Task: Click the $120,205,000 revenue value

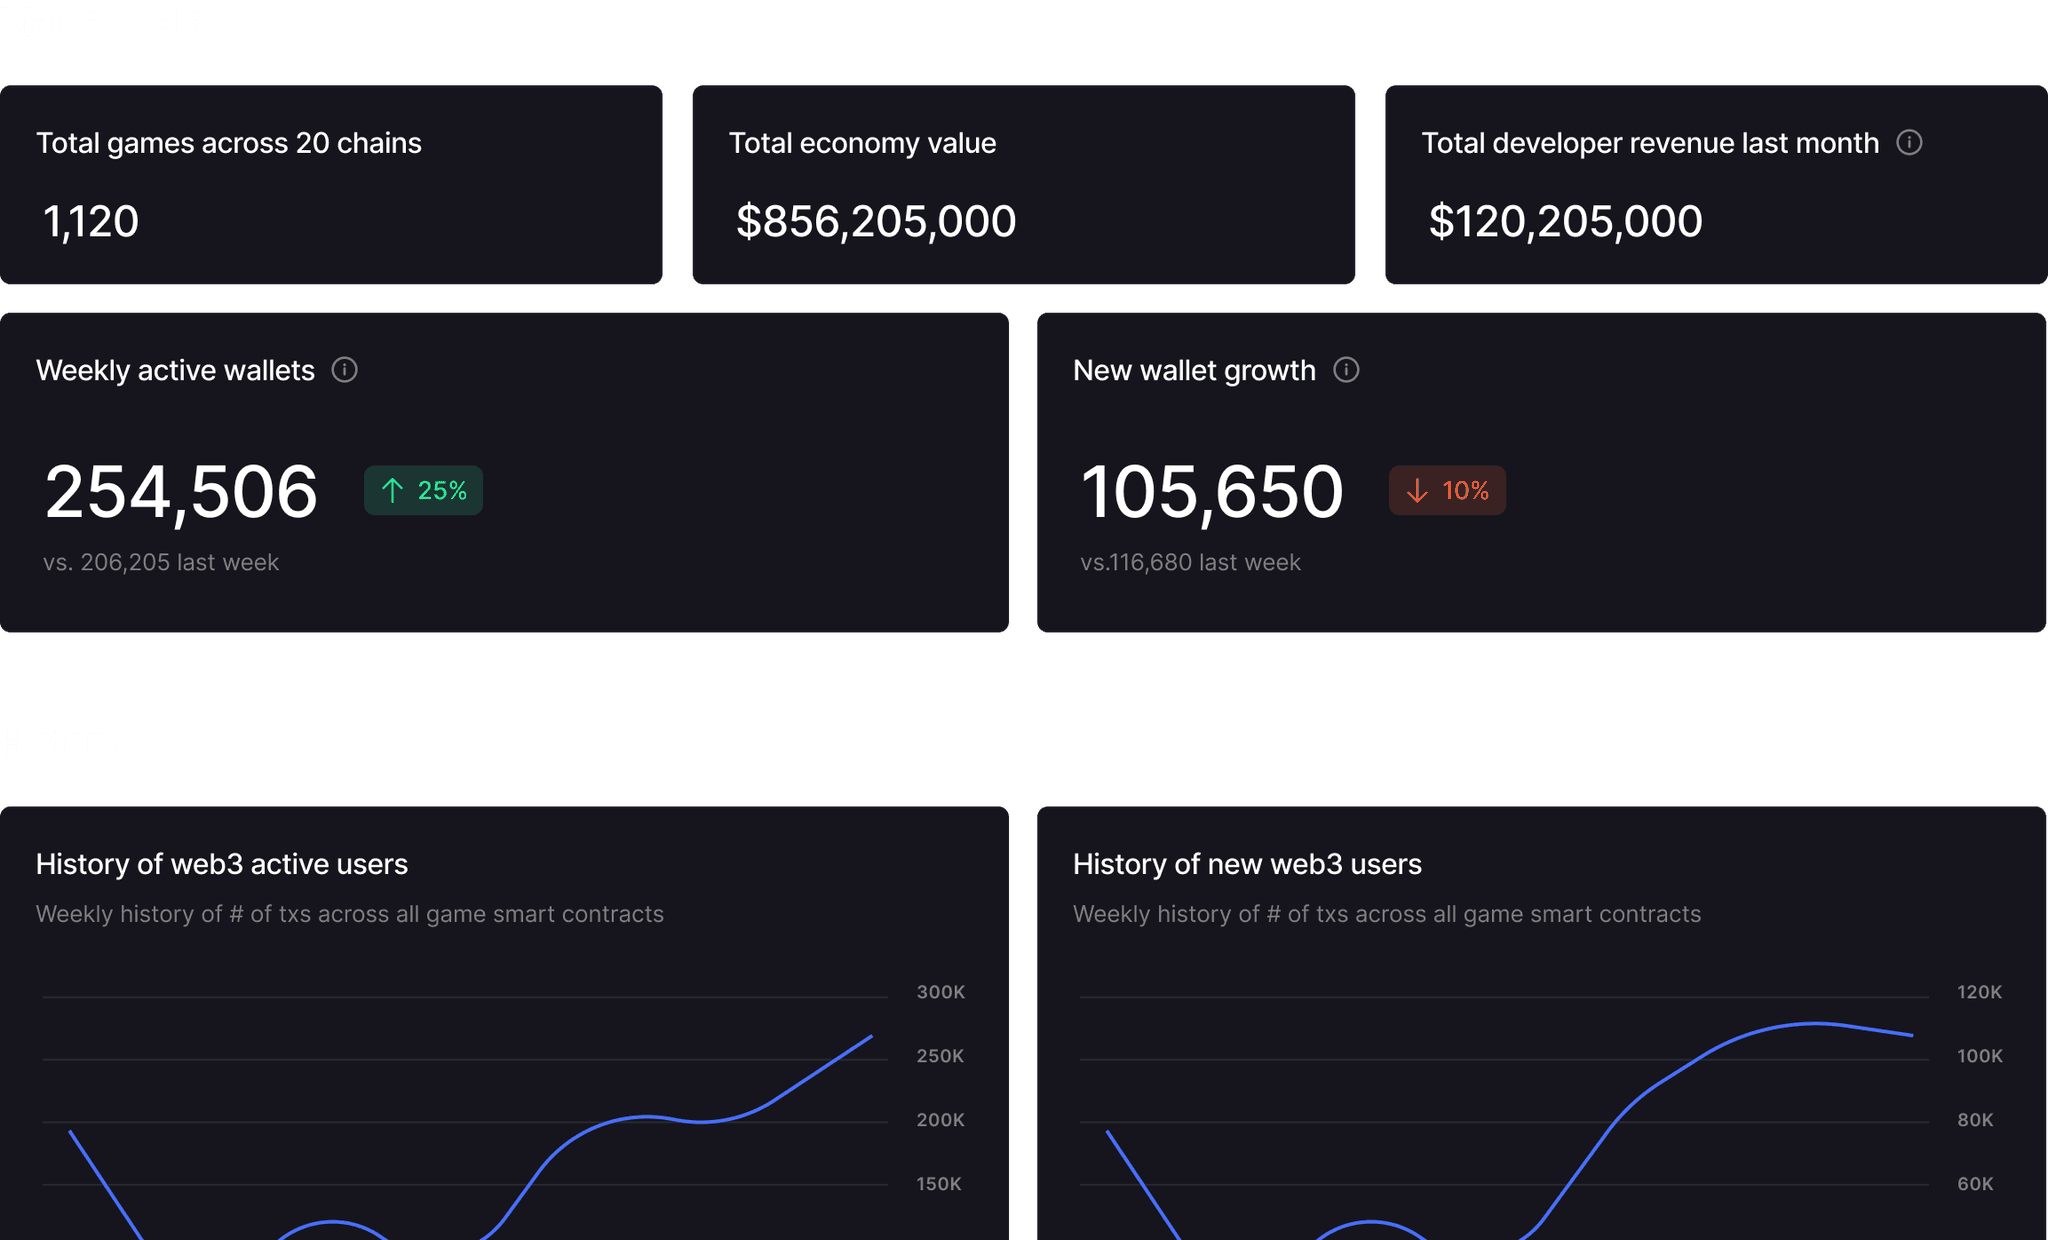Action: (1565, 221)
